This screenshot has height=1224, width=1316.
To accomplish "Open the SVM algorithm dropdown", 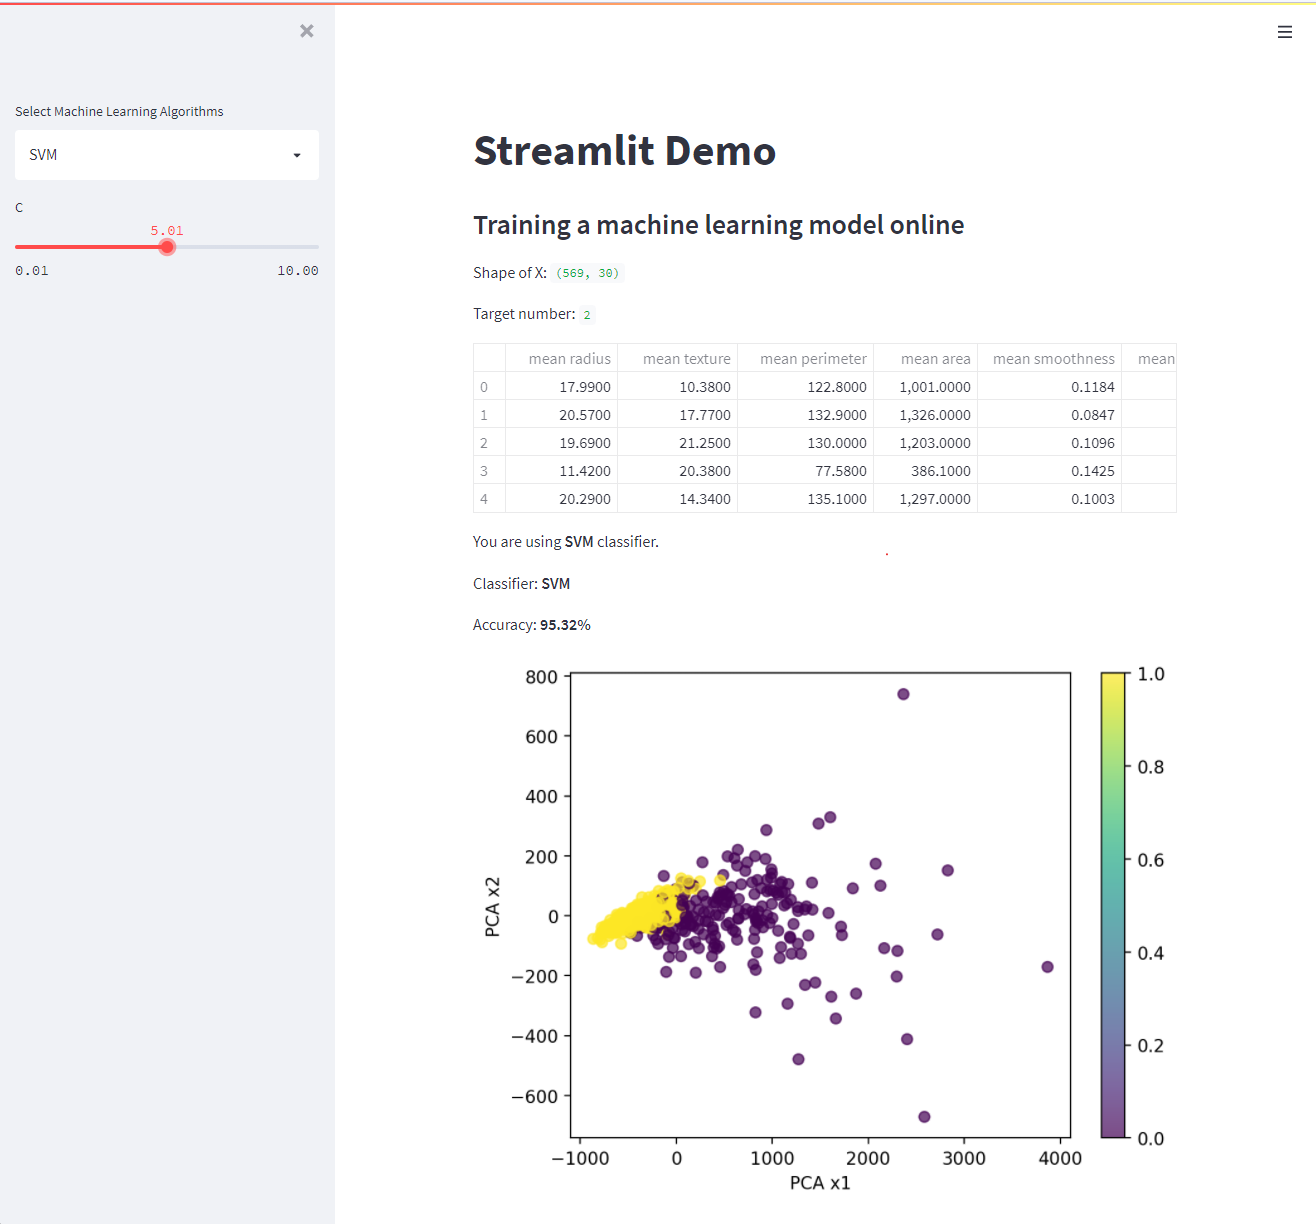I will (167, 155).
